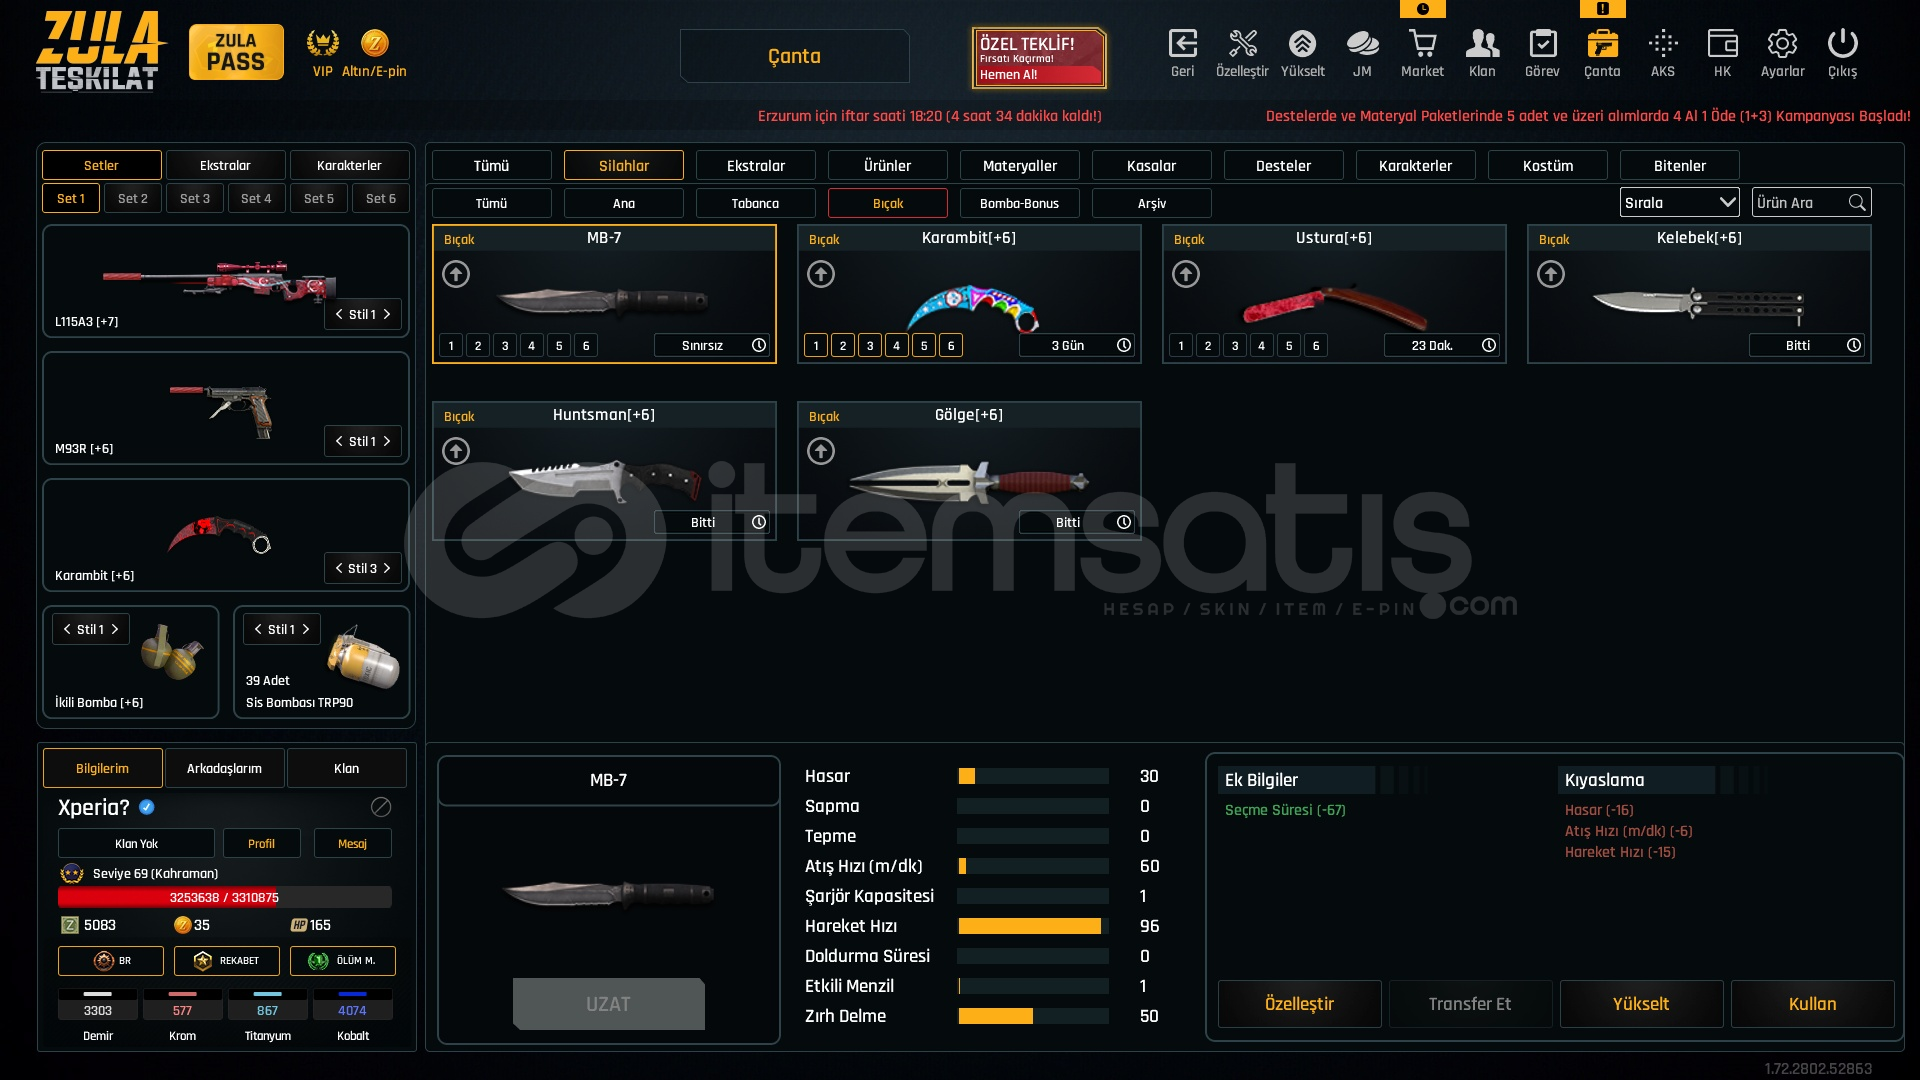1920x1080 pixels.
Task: Next style arrow for Sis Bombası TRP90
Action: 306,629
